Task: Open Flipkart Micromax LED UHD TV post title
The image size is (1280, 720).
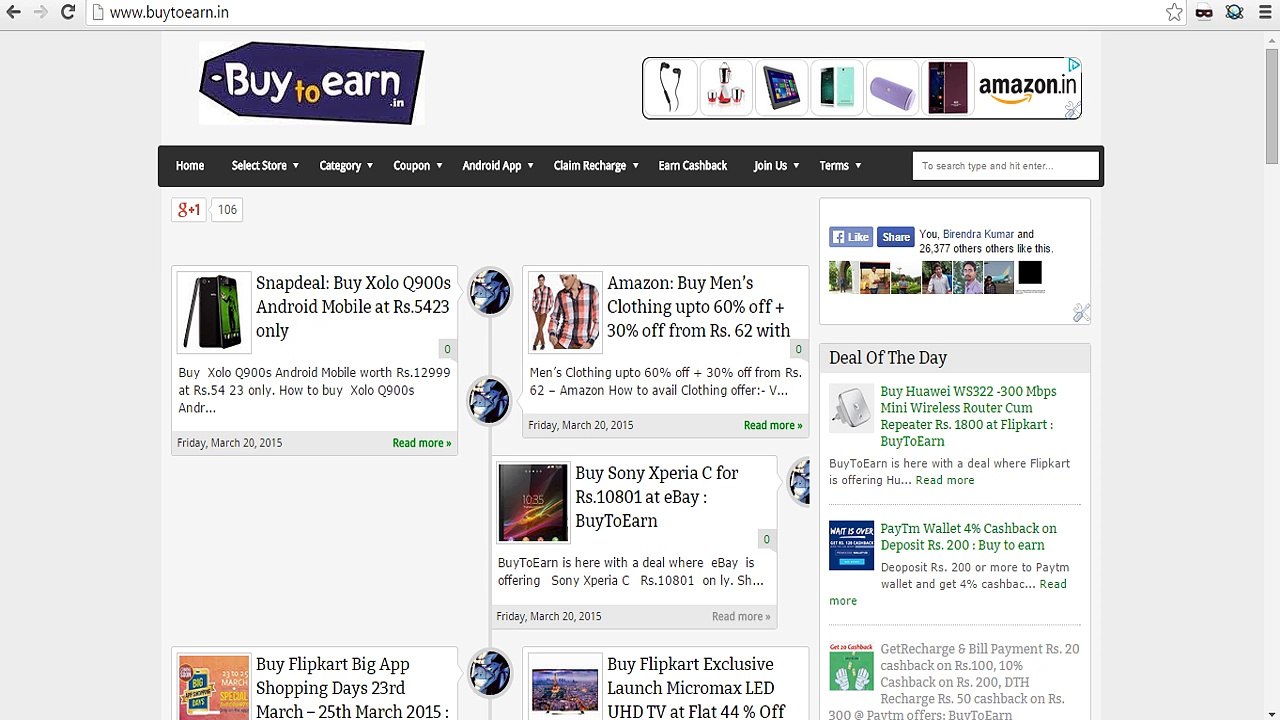Action: coord(696,688)
